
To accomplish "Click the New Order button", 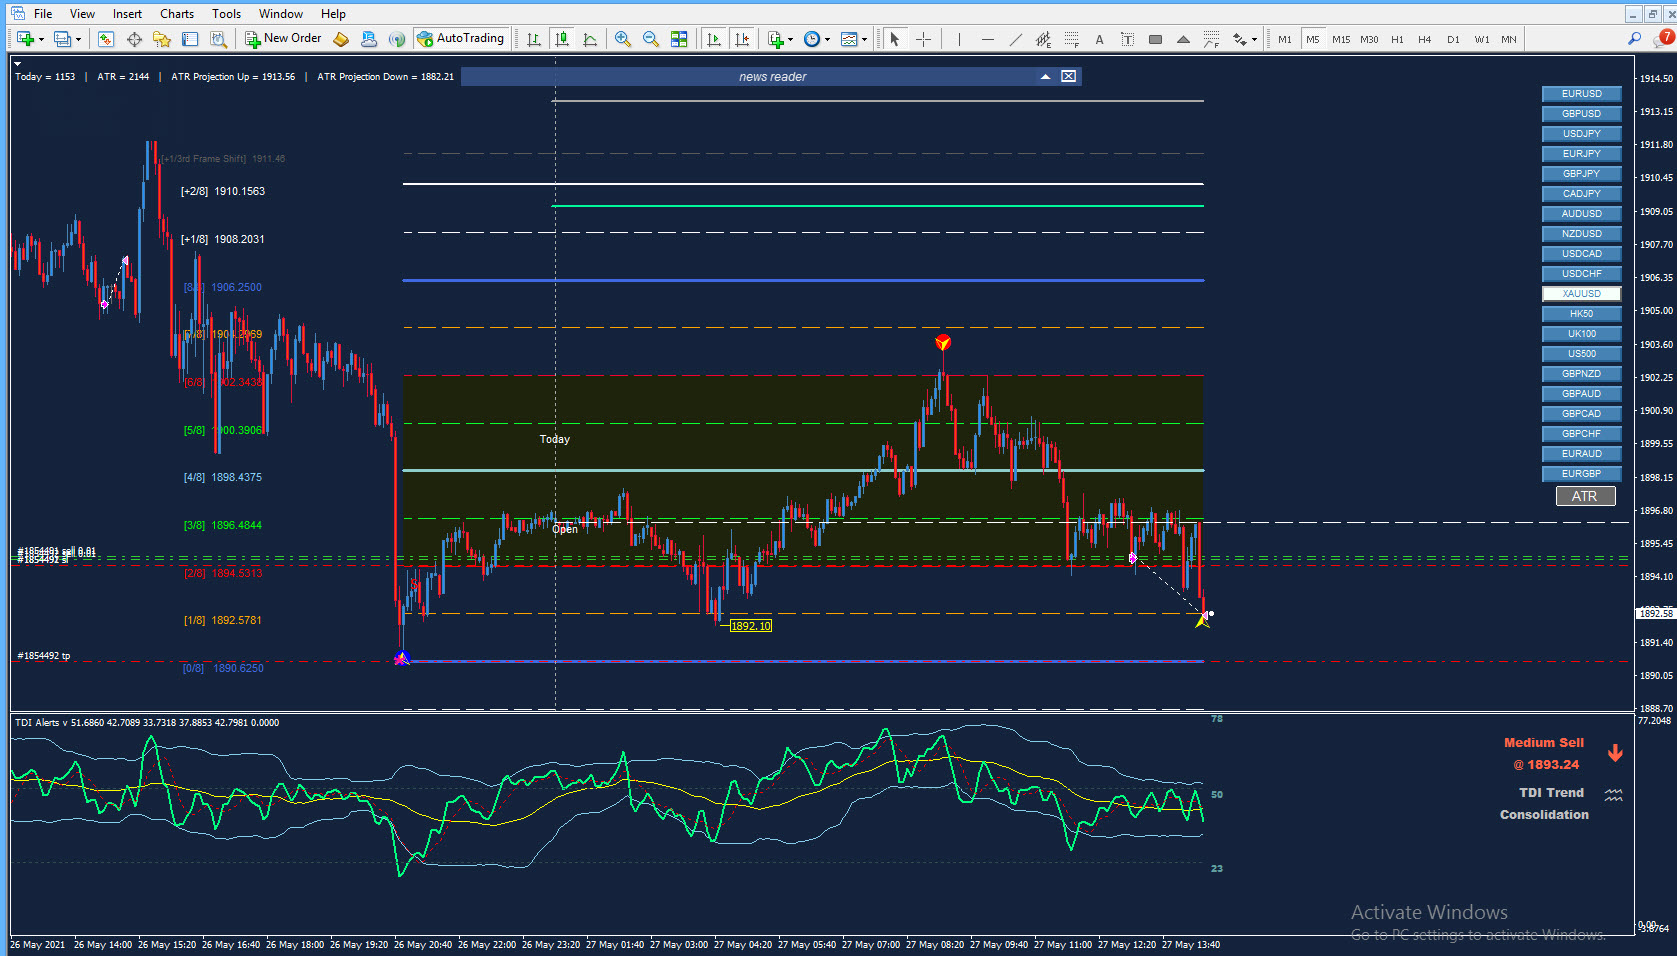I will click(x=283, y=38).
